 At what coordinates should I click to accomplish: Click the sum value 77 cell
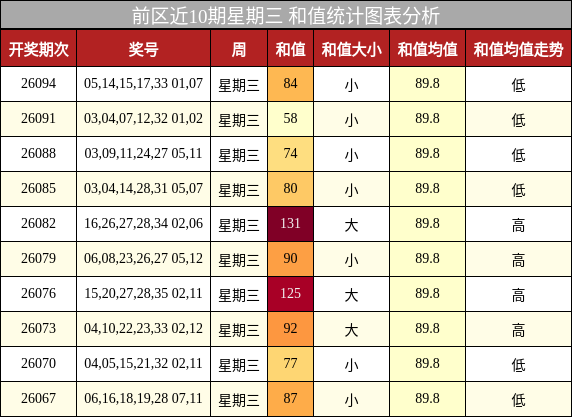coord(290,364)
